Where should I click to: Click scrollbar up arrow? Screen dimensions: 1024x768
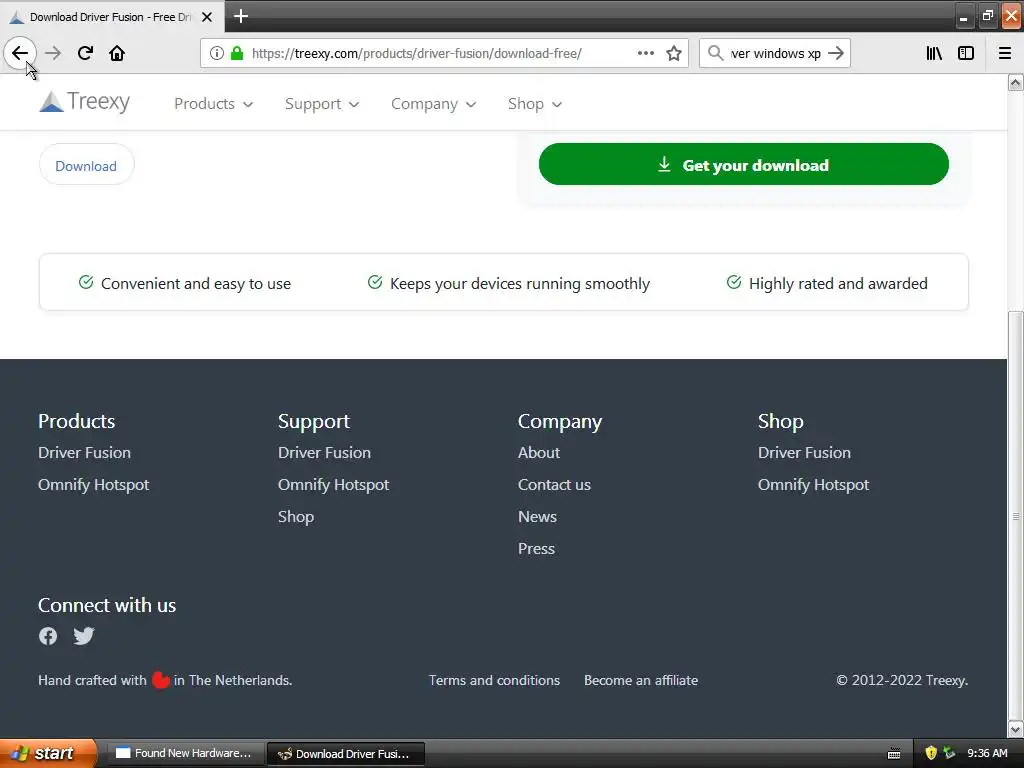1015,82
